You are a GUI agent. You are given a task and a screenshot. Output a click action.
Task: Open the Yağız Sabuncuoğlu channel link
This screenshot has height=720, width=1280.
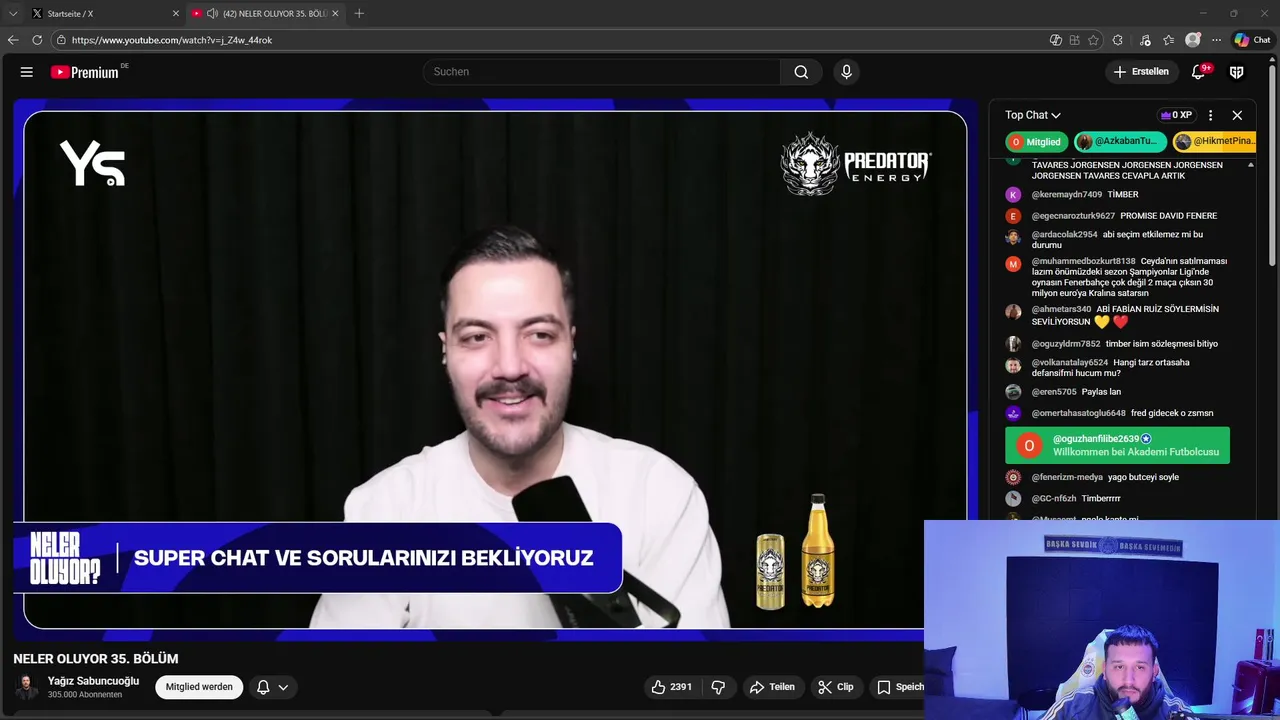93,681
